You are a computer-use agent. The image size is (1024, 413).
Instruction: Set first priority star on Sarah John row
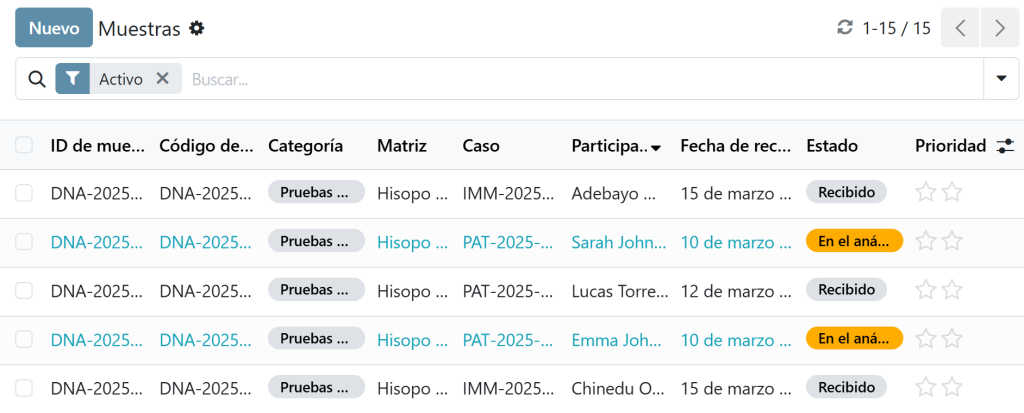pos(926,241)
